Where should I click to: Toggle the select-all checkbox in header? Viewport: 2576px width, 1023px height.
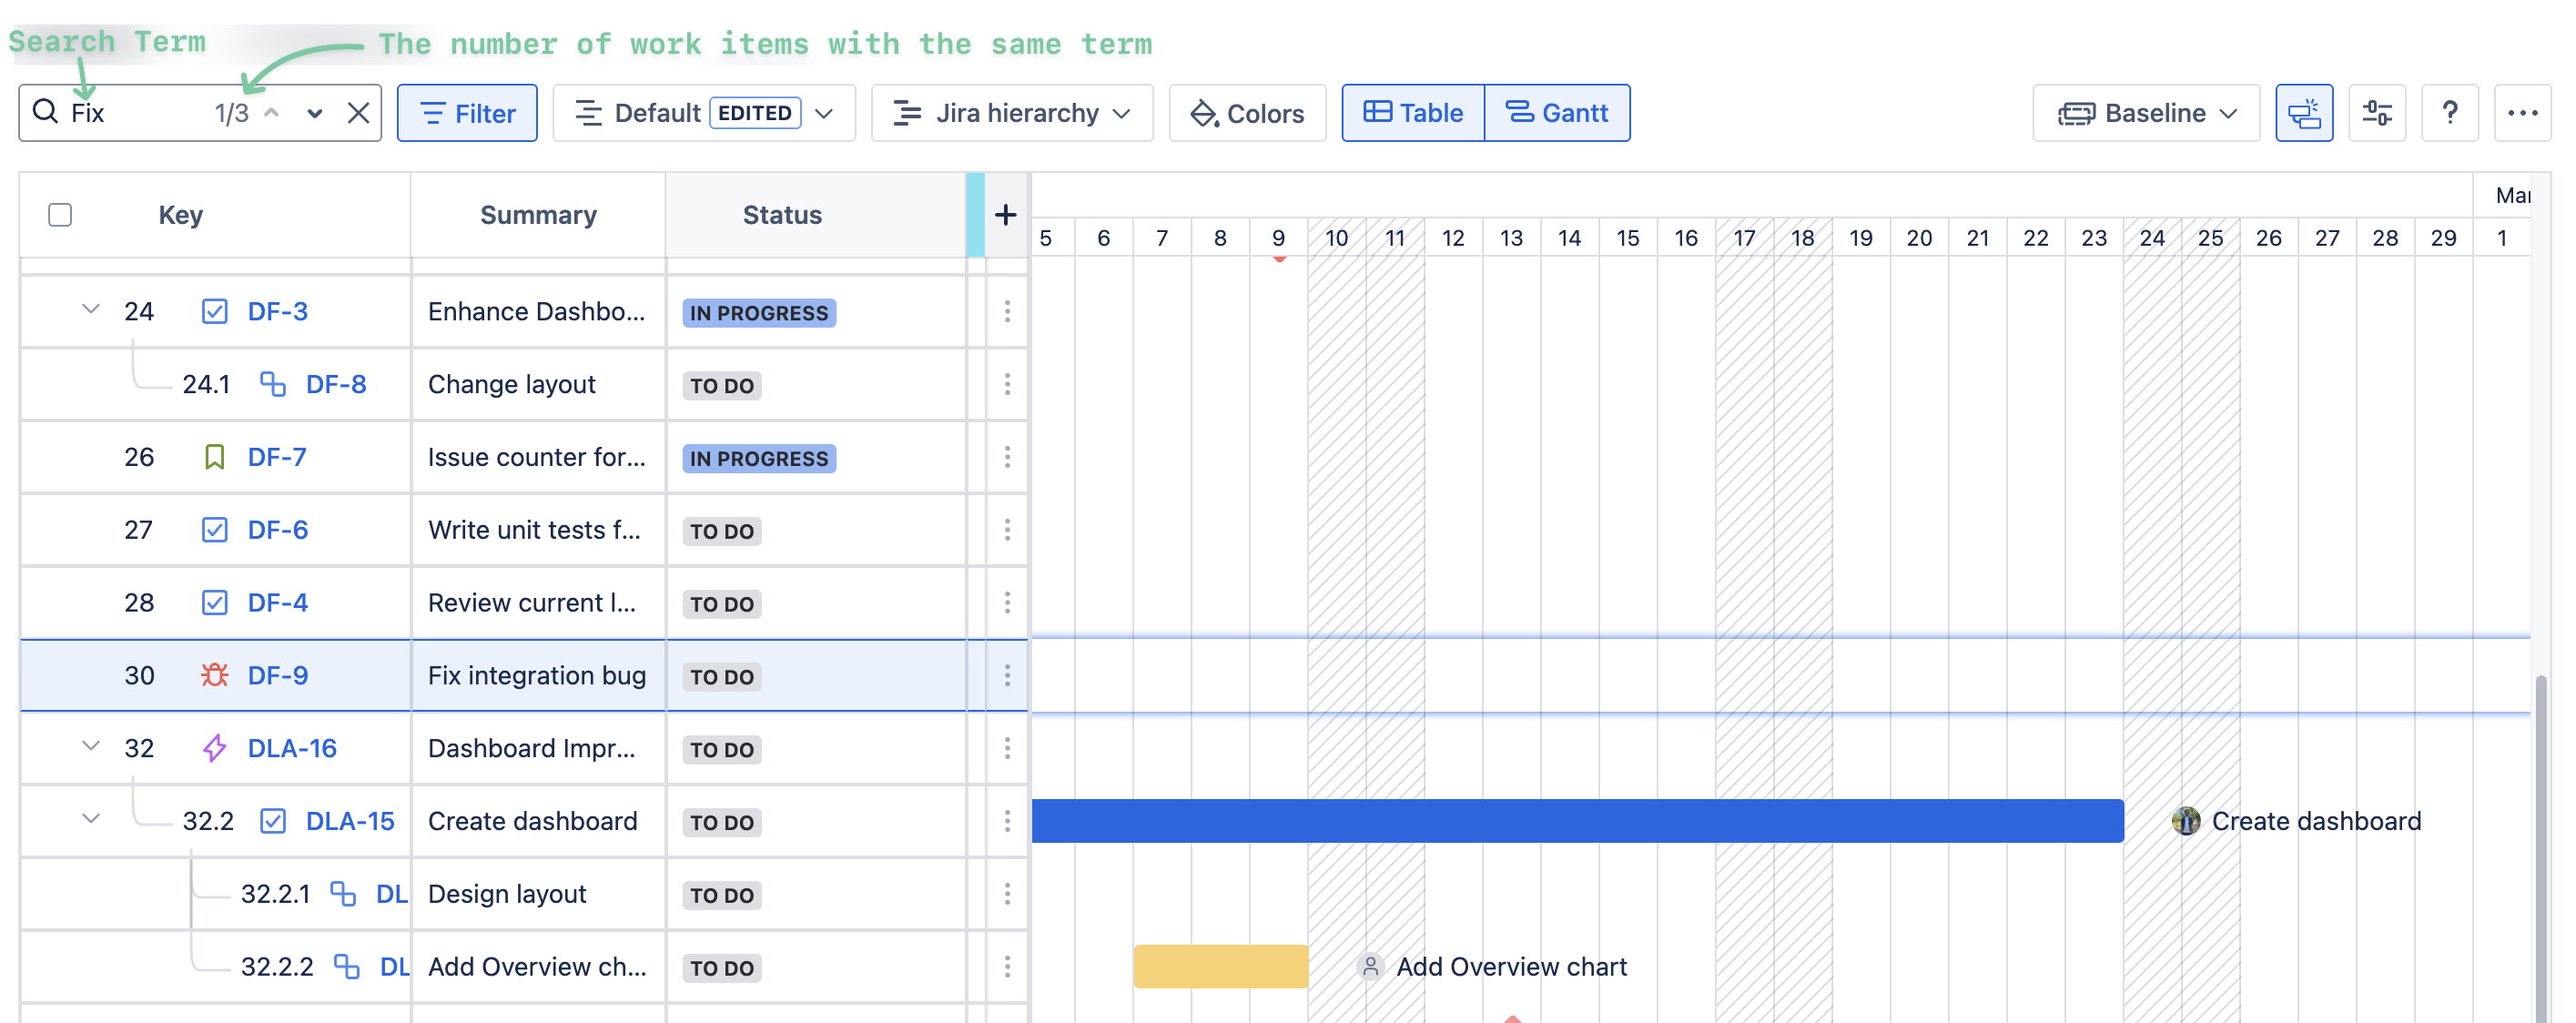point(60,215)
